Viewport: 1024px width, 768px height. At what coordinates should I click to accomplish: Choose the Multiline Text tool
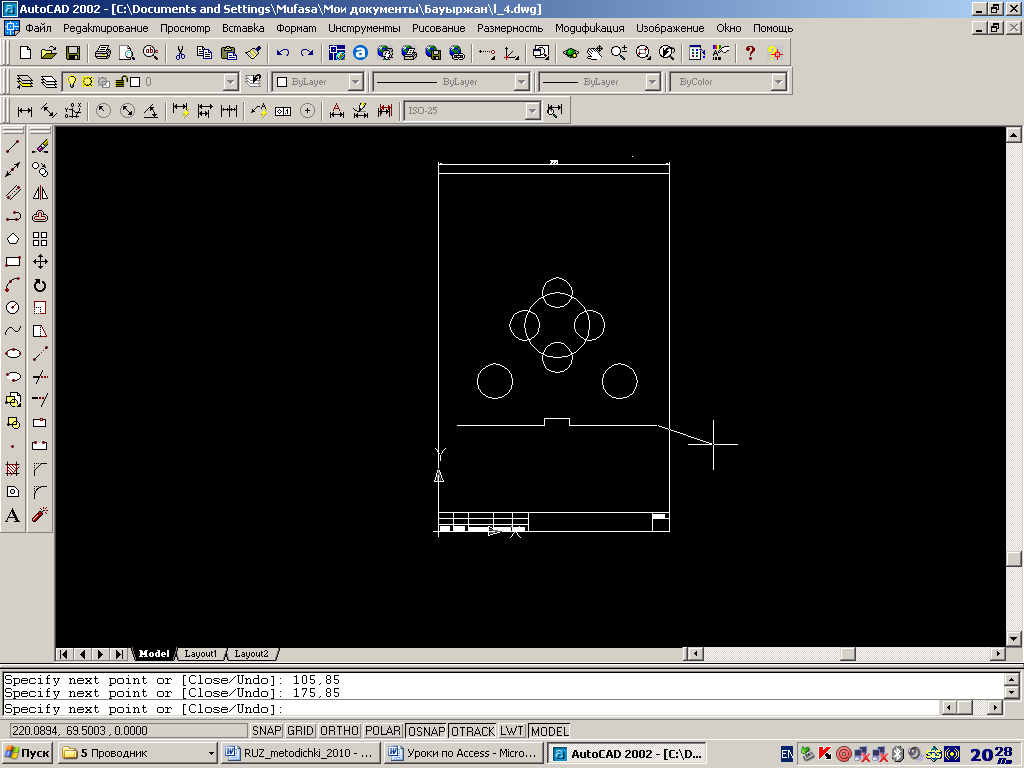[x=12, y=515]
